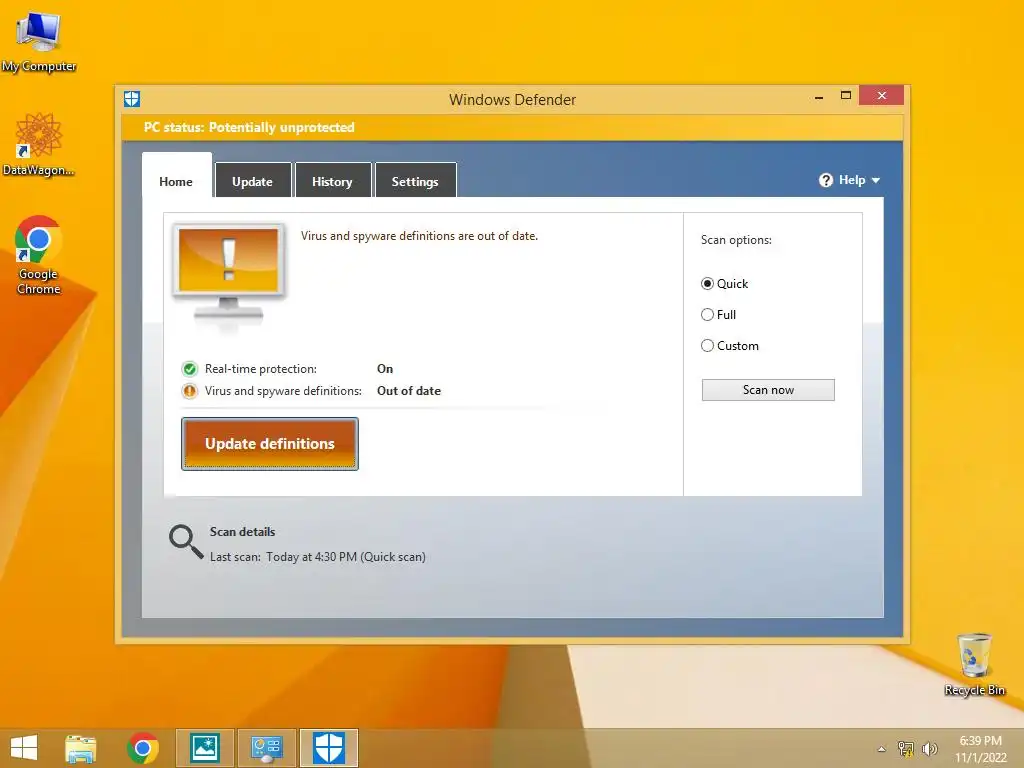Image resolution: width=1024 pixels, height=768 pixels.
Task: Click the Scan now button
Action: (x=768, y=390)
